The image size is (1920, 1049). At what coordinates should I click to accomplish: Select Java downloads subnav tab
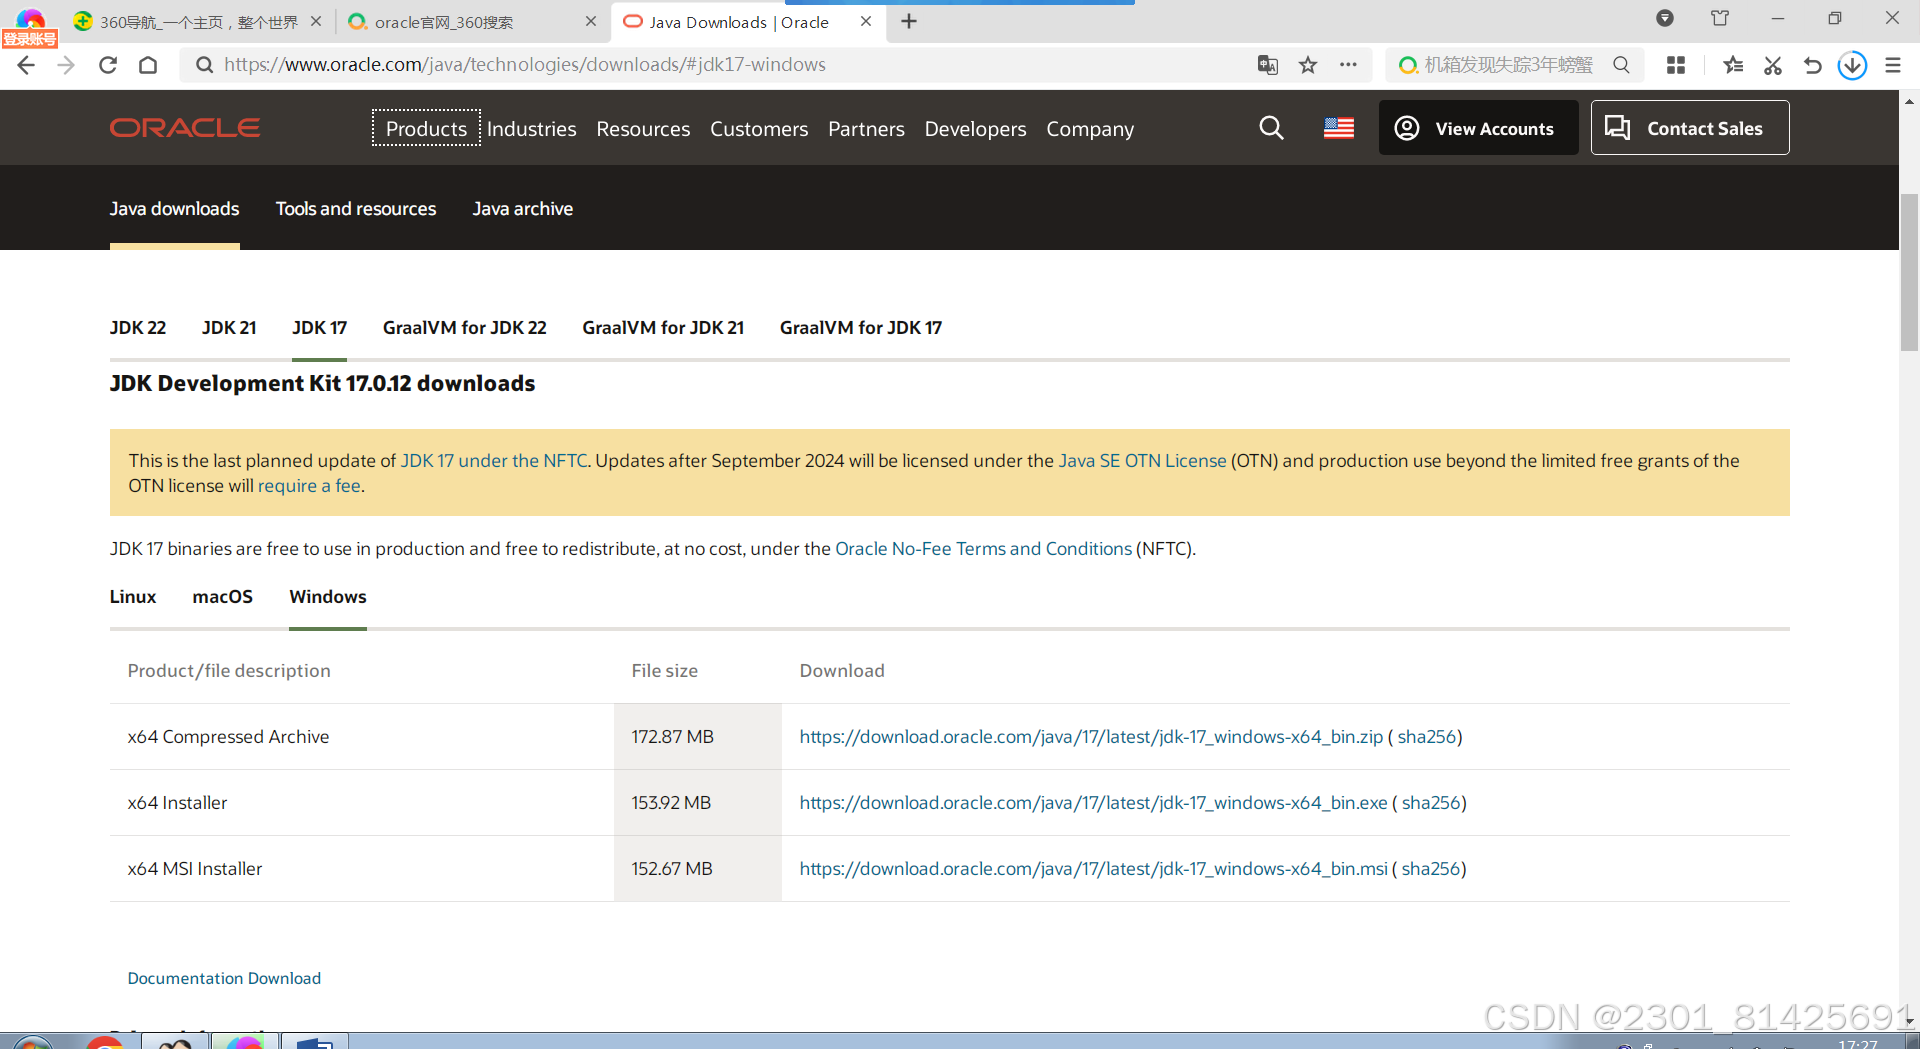click(174, 209)
